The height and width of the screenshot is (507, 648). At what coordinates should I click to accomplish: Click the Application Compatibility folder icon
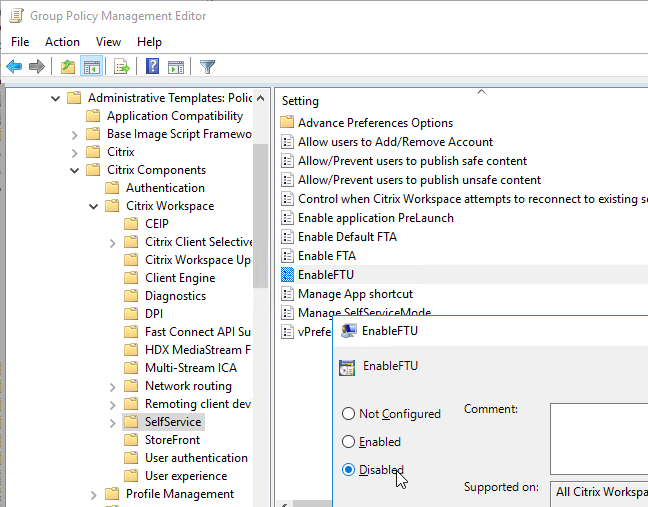click(x=93, y=116)
